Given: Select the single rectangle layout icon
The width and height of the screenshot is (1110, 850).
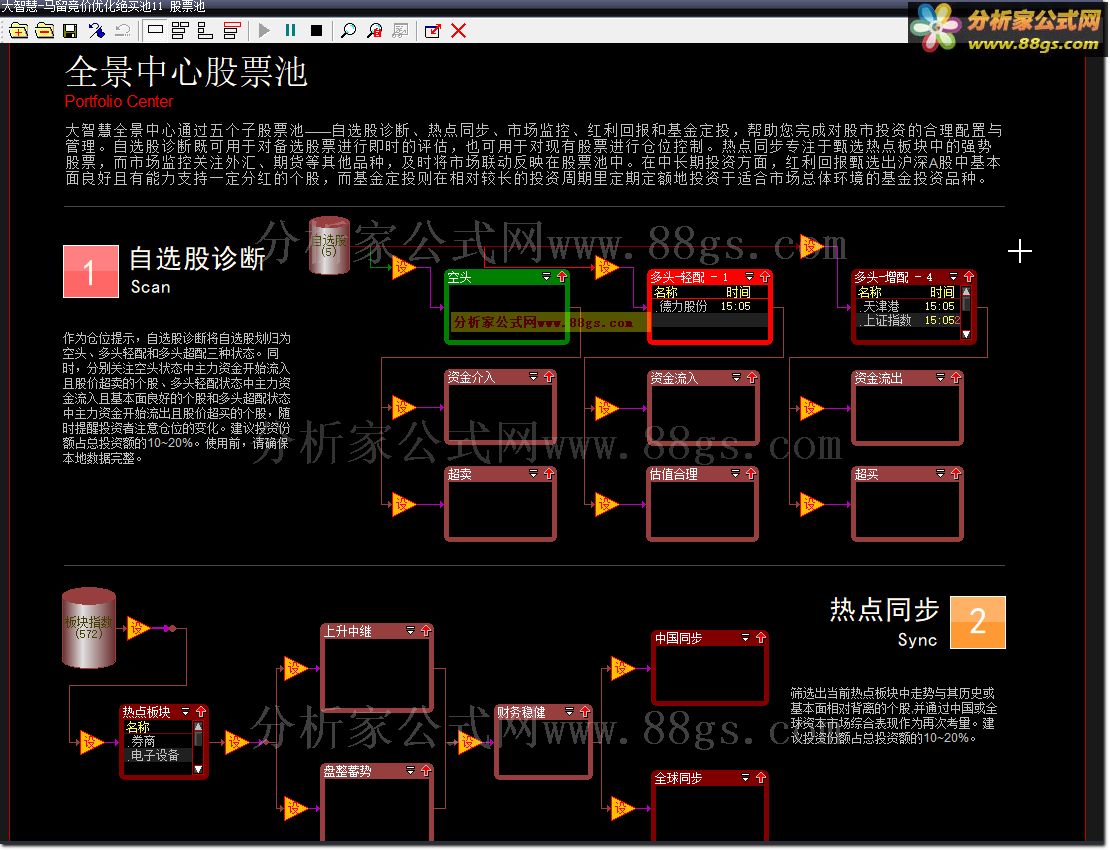Looking at the screenshot, I should coord(156,30).
